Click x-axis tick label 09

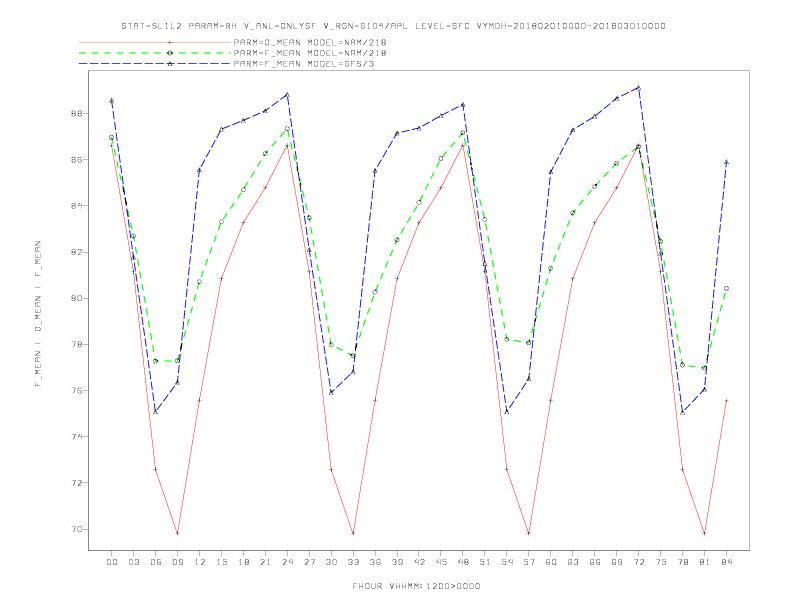(x=177, y=562)
